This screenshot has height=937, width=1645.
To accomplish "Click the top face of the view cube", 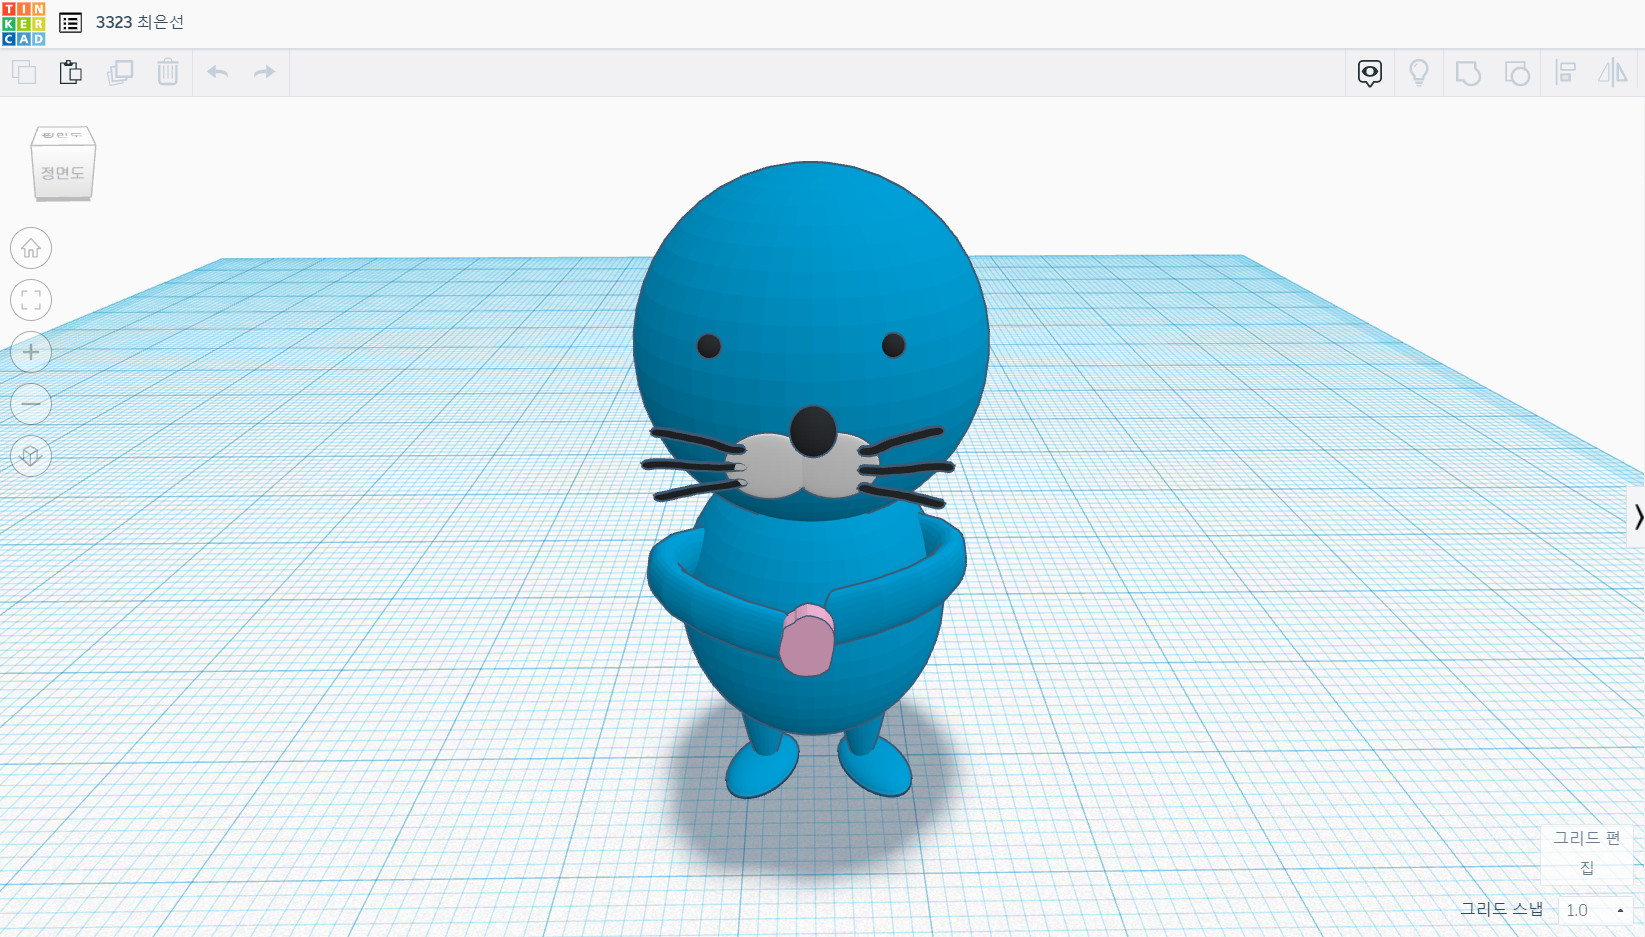I will point(63,135).
